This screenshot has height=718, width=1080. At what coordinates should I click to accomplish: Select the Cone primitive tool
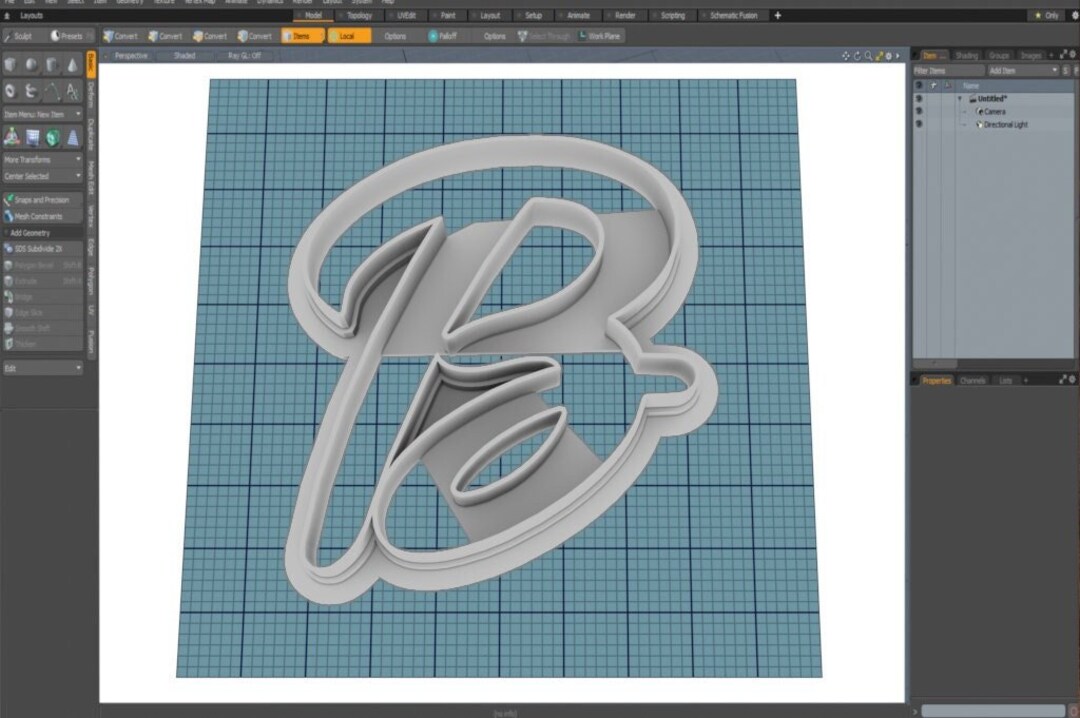pos(72,65)
